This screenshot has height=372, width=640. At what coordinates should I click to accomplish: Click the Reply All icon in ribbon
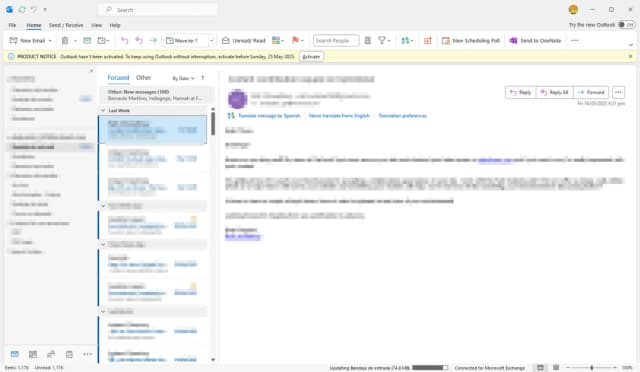coord(139,40)
